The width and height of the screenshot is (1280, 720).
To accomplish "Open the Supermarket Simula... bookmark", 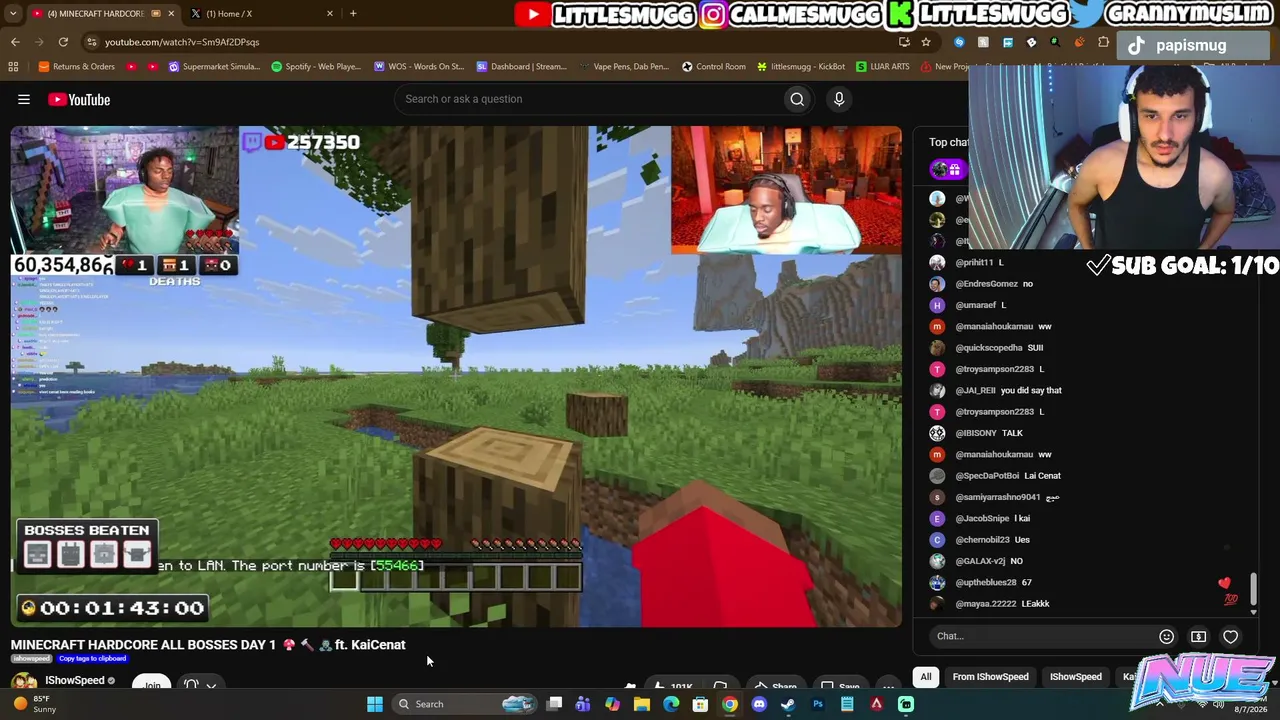I will (214, 67).
